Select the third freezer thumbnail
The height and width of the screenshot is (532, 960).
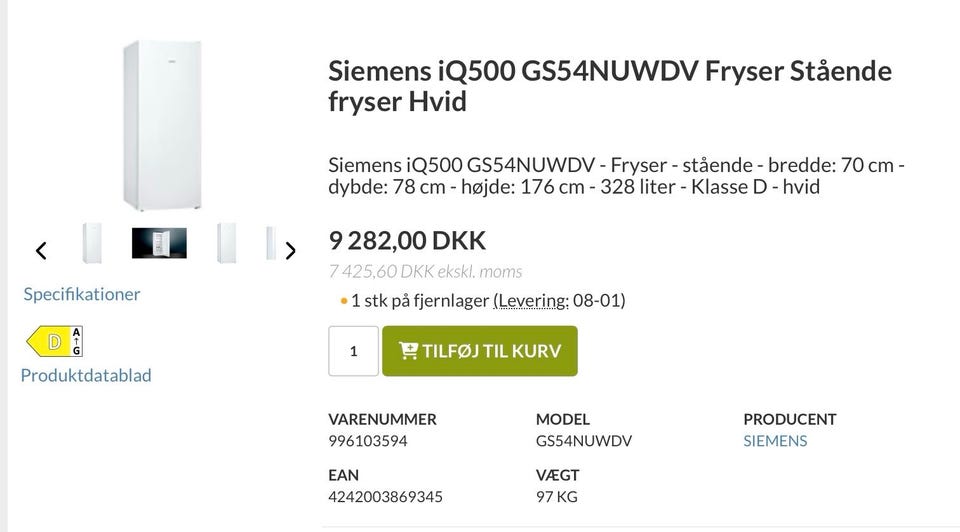227,243
